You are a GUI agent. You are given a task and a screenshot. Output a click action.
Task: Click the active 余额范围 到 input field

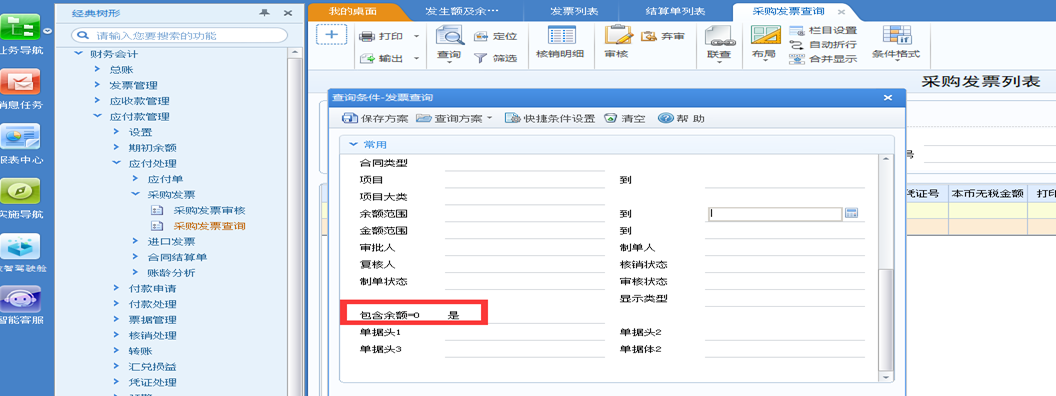pyautogui.click(x=774, y=213)
